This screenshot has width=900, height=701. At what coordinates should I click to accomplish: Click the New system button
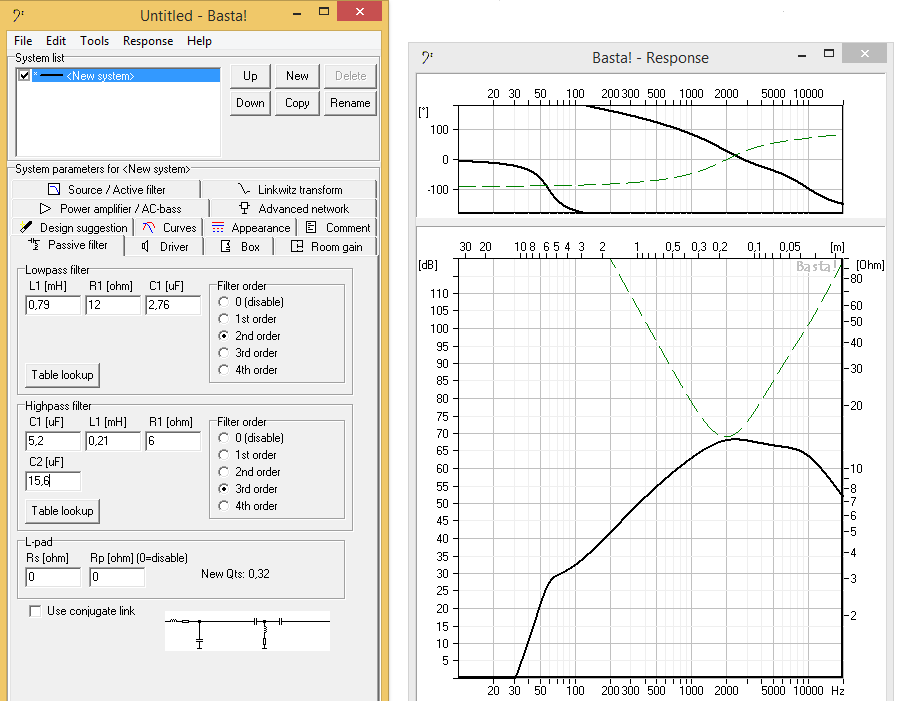[x=297, y=76]
